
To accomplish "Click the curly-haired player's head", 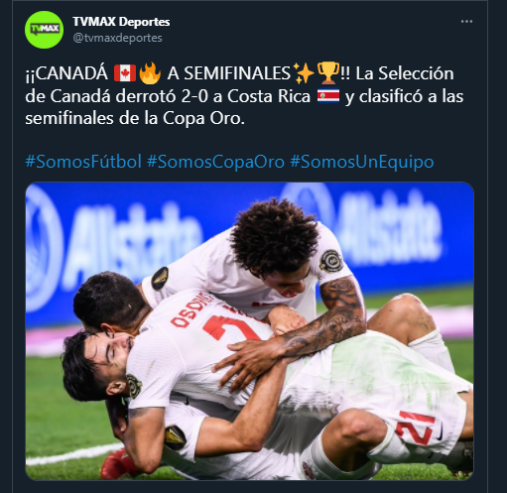I will click(275, 238).
